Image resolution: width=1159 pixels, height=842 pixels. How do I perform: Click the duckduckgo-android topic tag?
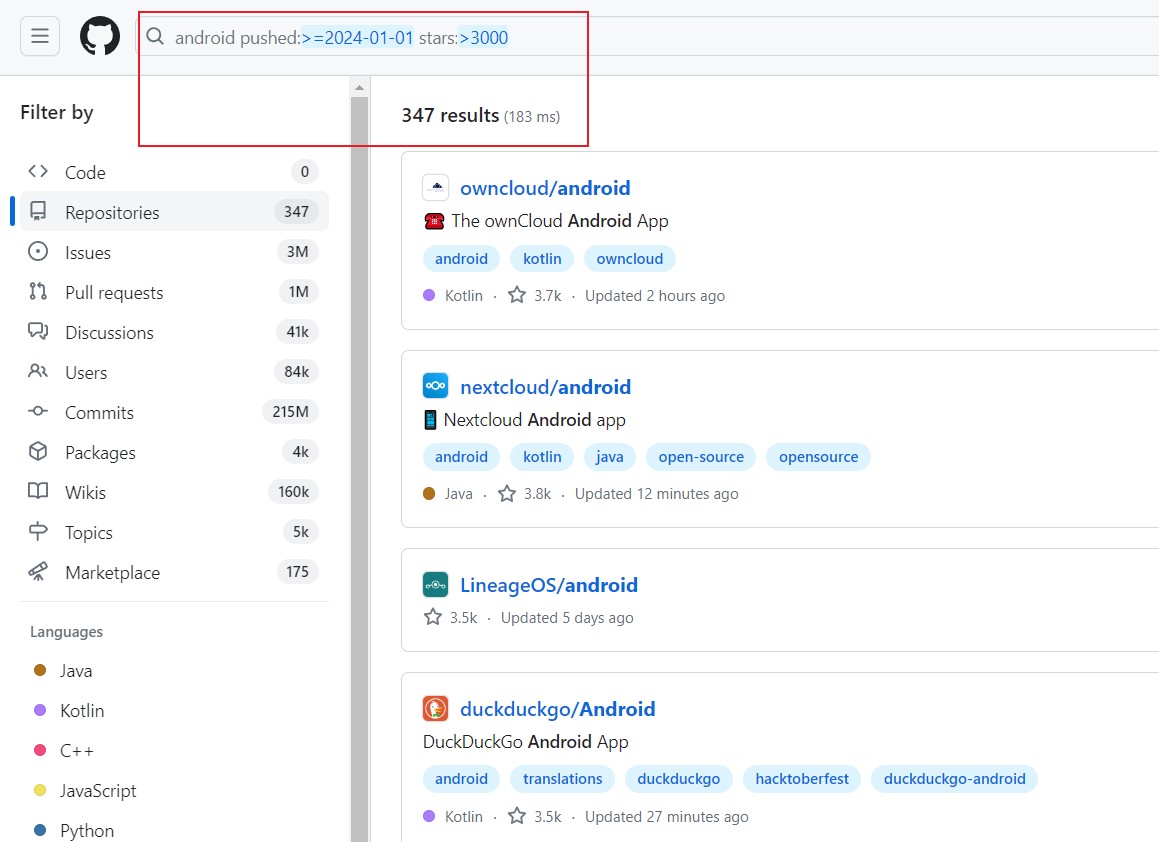[954, 779]
